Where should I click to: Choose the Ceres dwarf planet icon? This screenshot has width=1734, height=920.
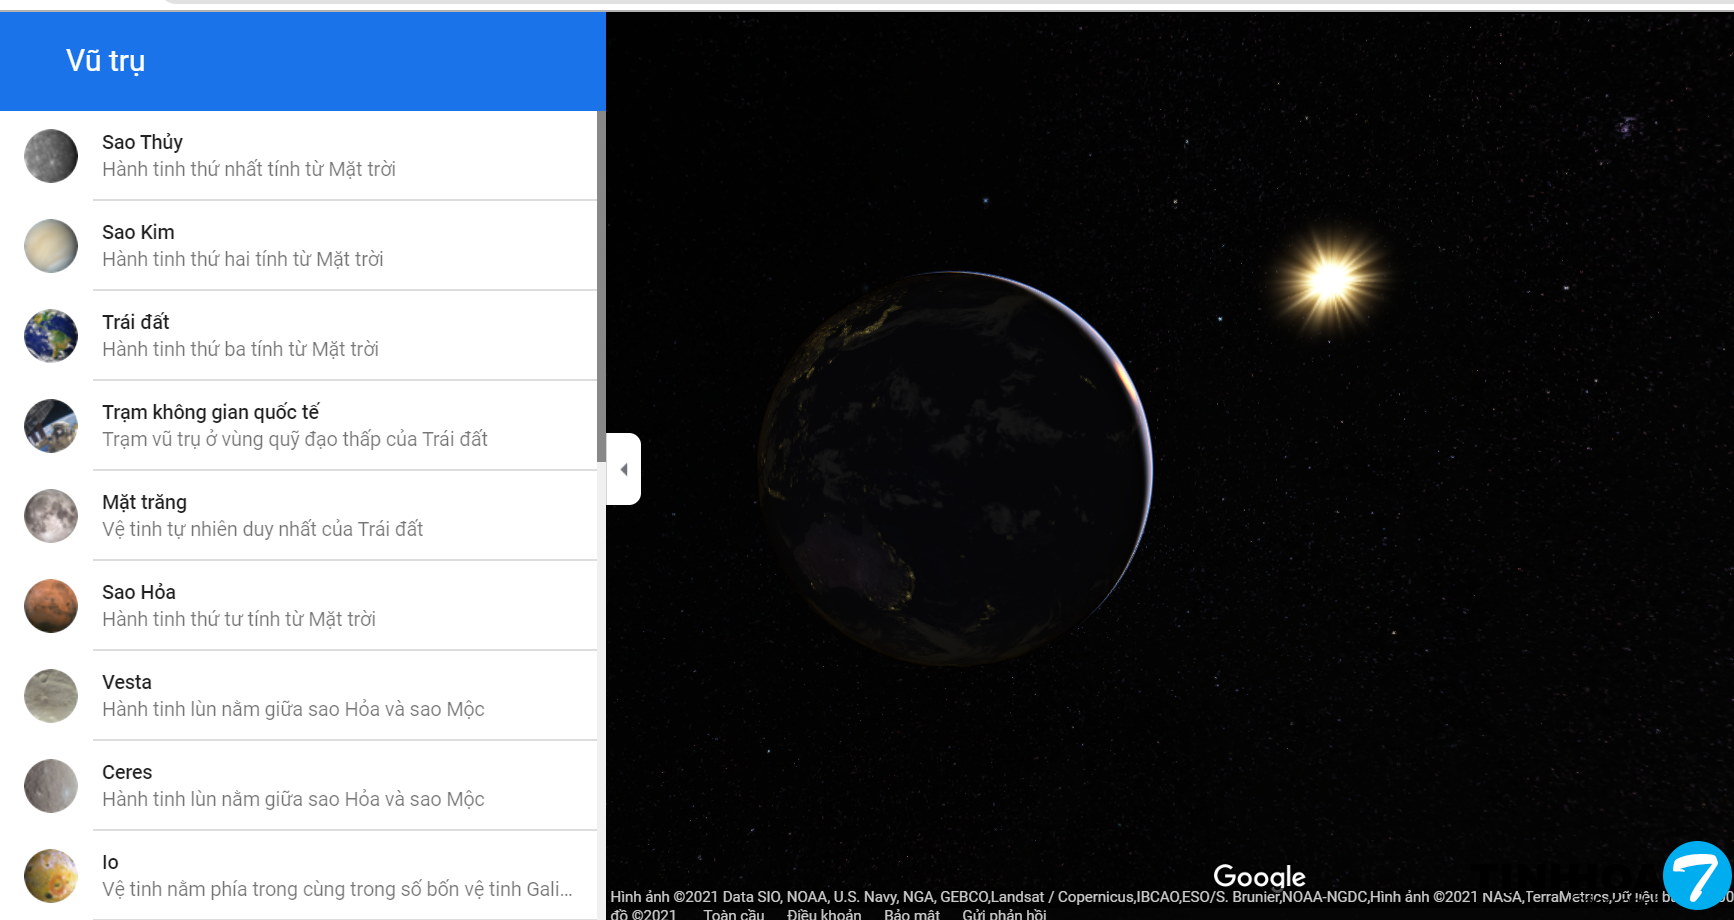51,786
